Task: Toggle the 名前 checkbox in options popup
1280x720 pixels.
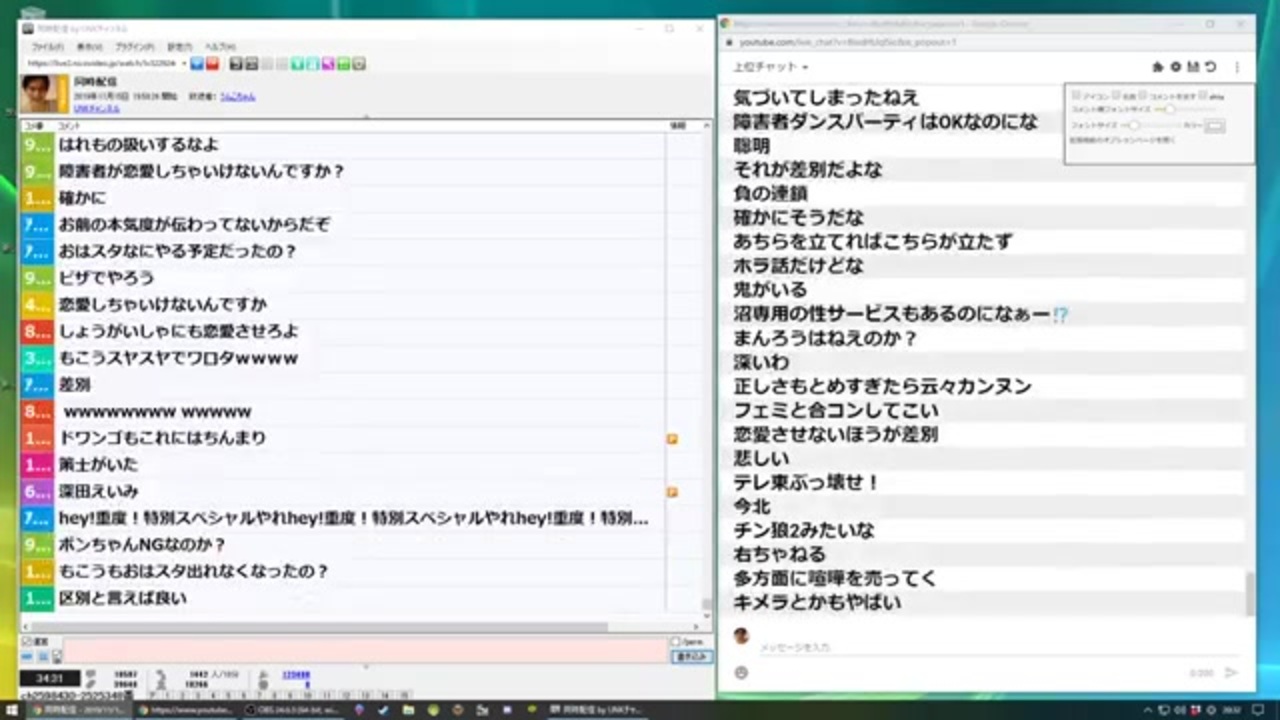Action: [1116, 96]
